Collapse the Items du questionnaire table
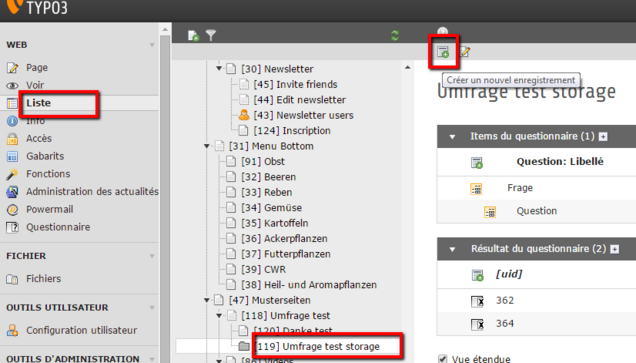Screen dimensions: 636x363 (x=452, y=137)
